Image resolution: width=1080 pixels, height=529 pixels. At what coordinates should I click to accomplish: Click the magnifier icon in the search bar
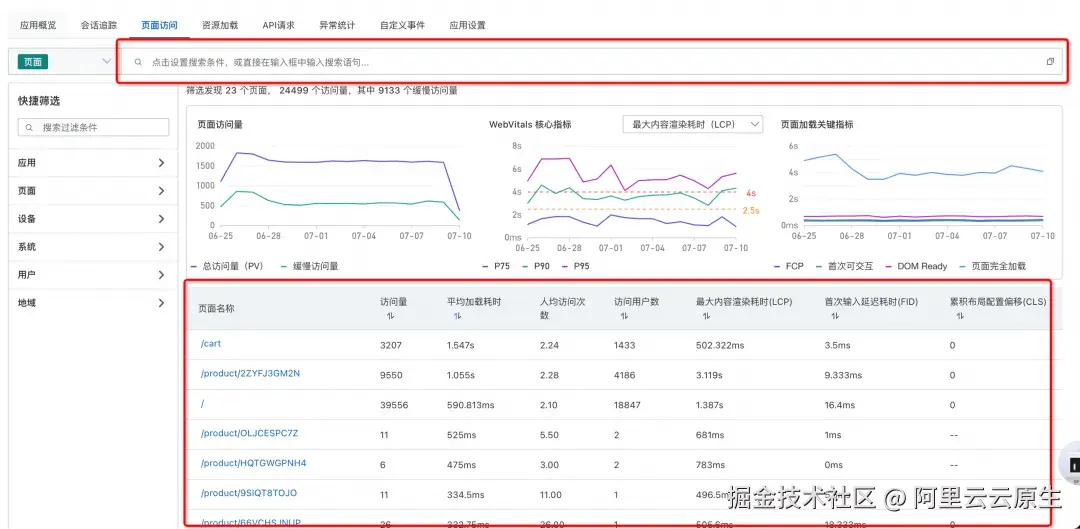[x=138, y=62]
